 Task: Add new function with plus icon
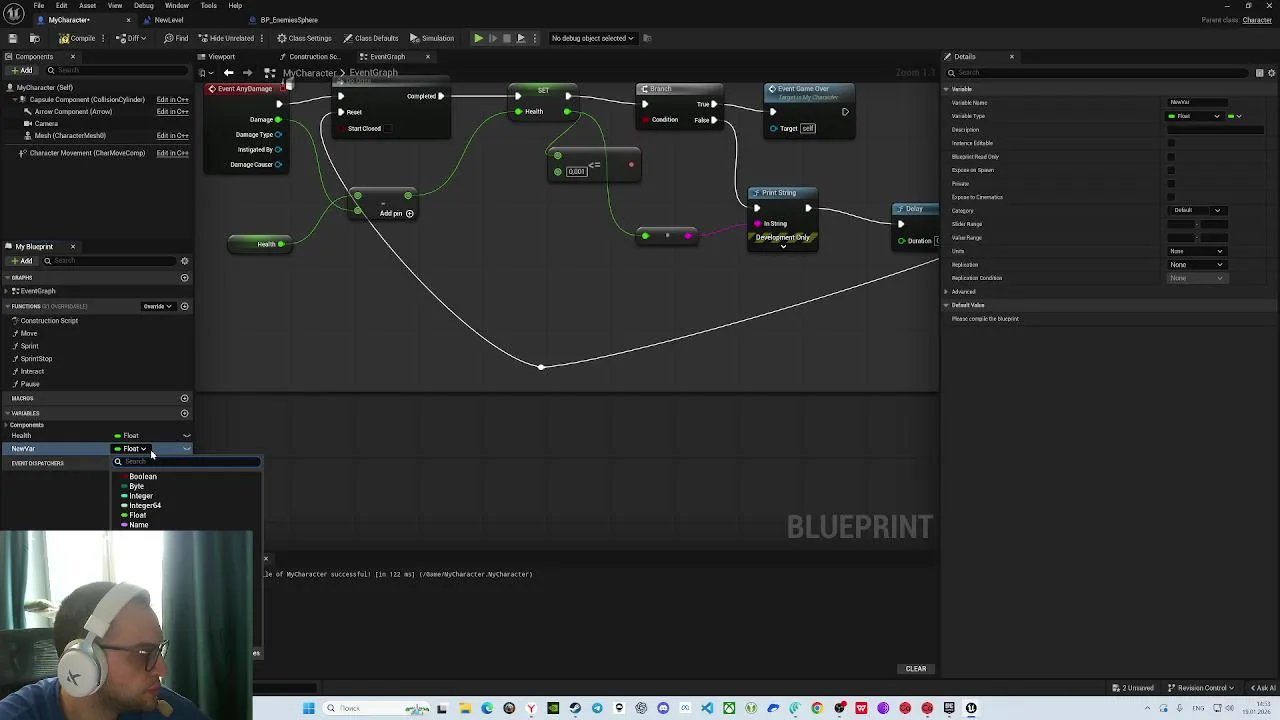(184, 306)
